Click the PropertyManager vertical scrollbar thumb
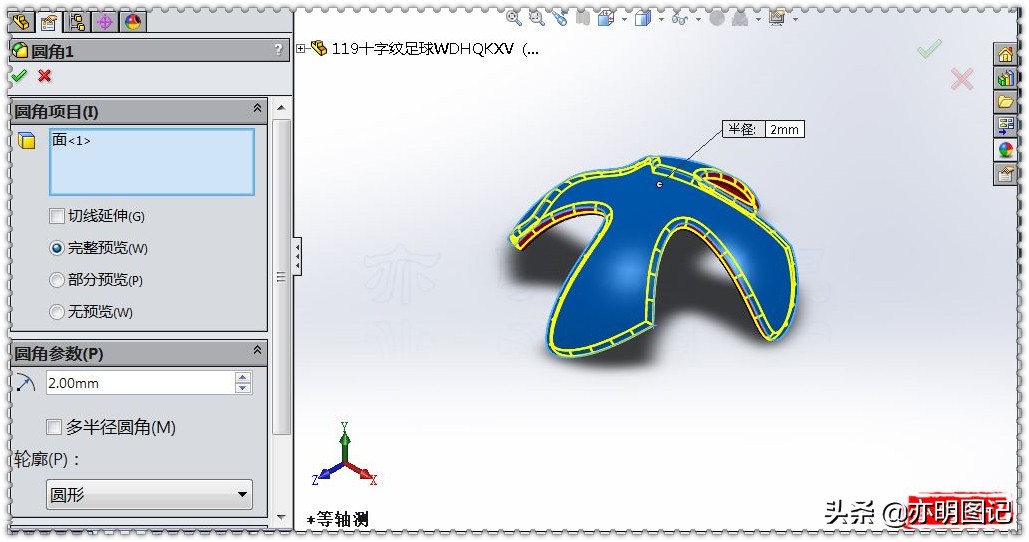Image resolution: width=1029 pixels, height=542 pixels. 281,276
